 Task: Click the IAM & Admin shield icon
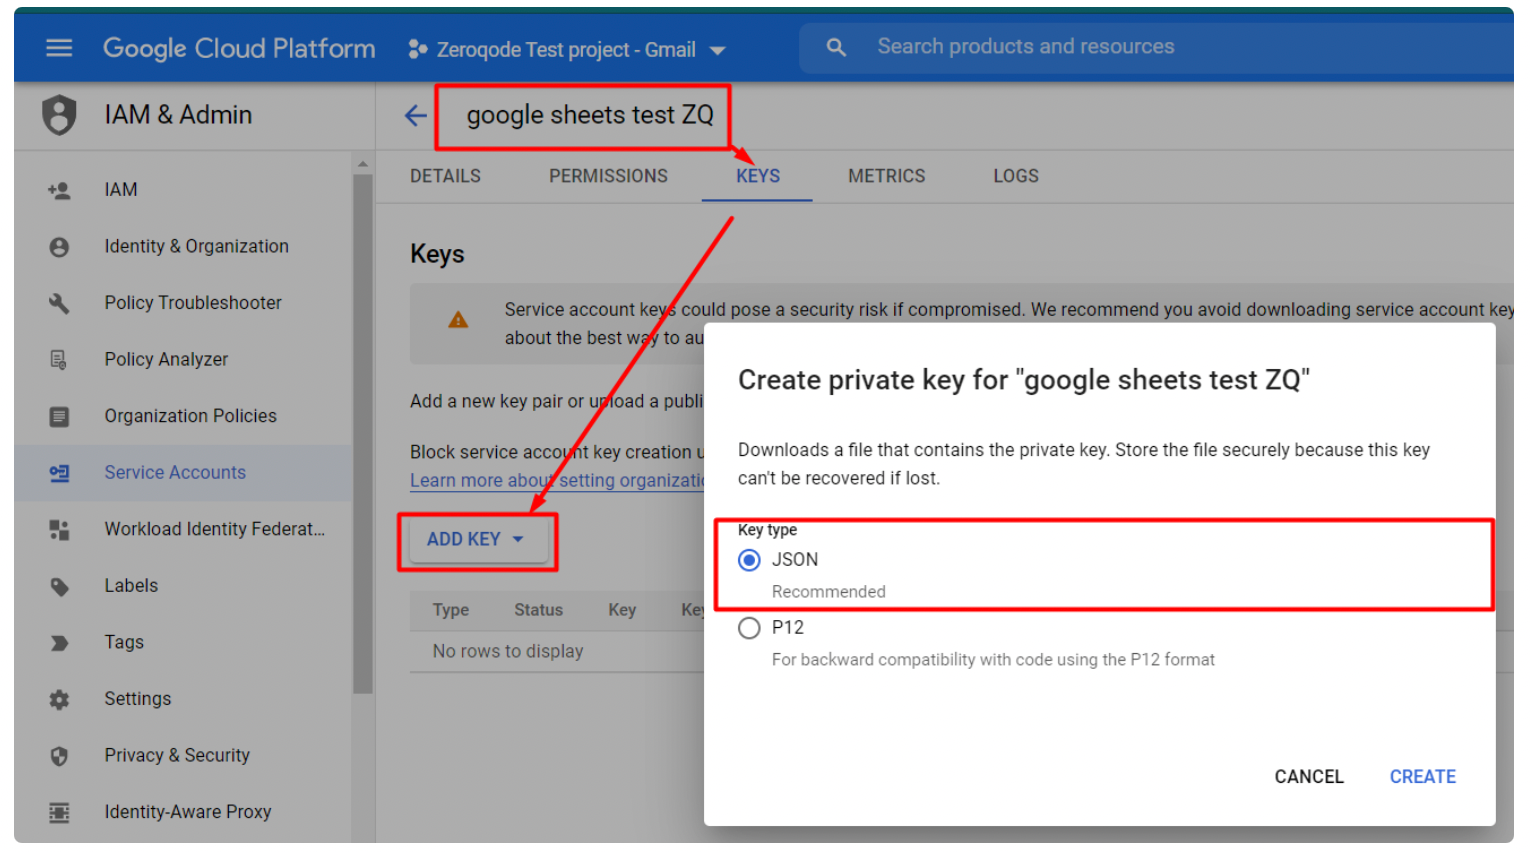(59, 115)
